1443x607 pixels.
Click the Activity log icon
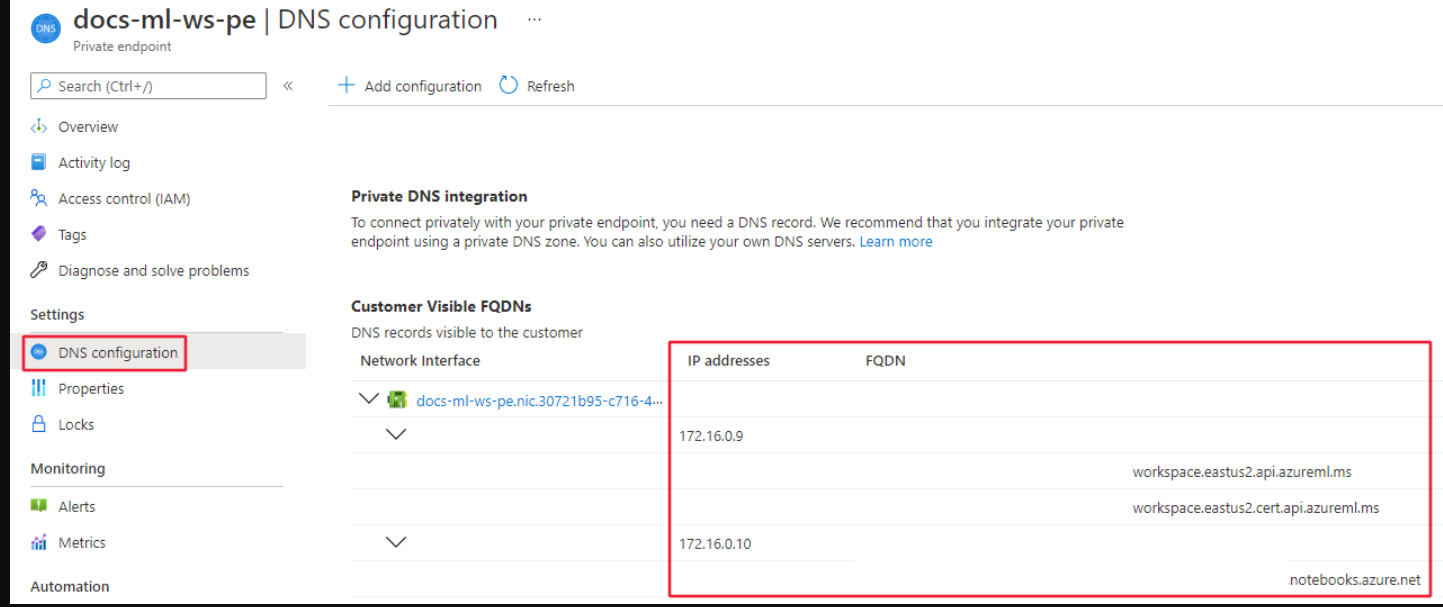pyautogui.click(x=39, y=162)
